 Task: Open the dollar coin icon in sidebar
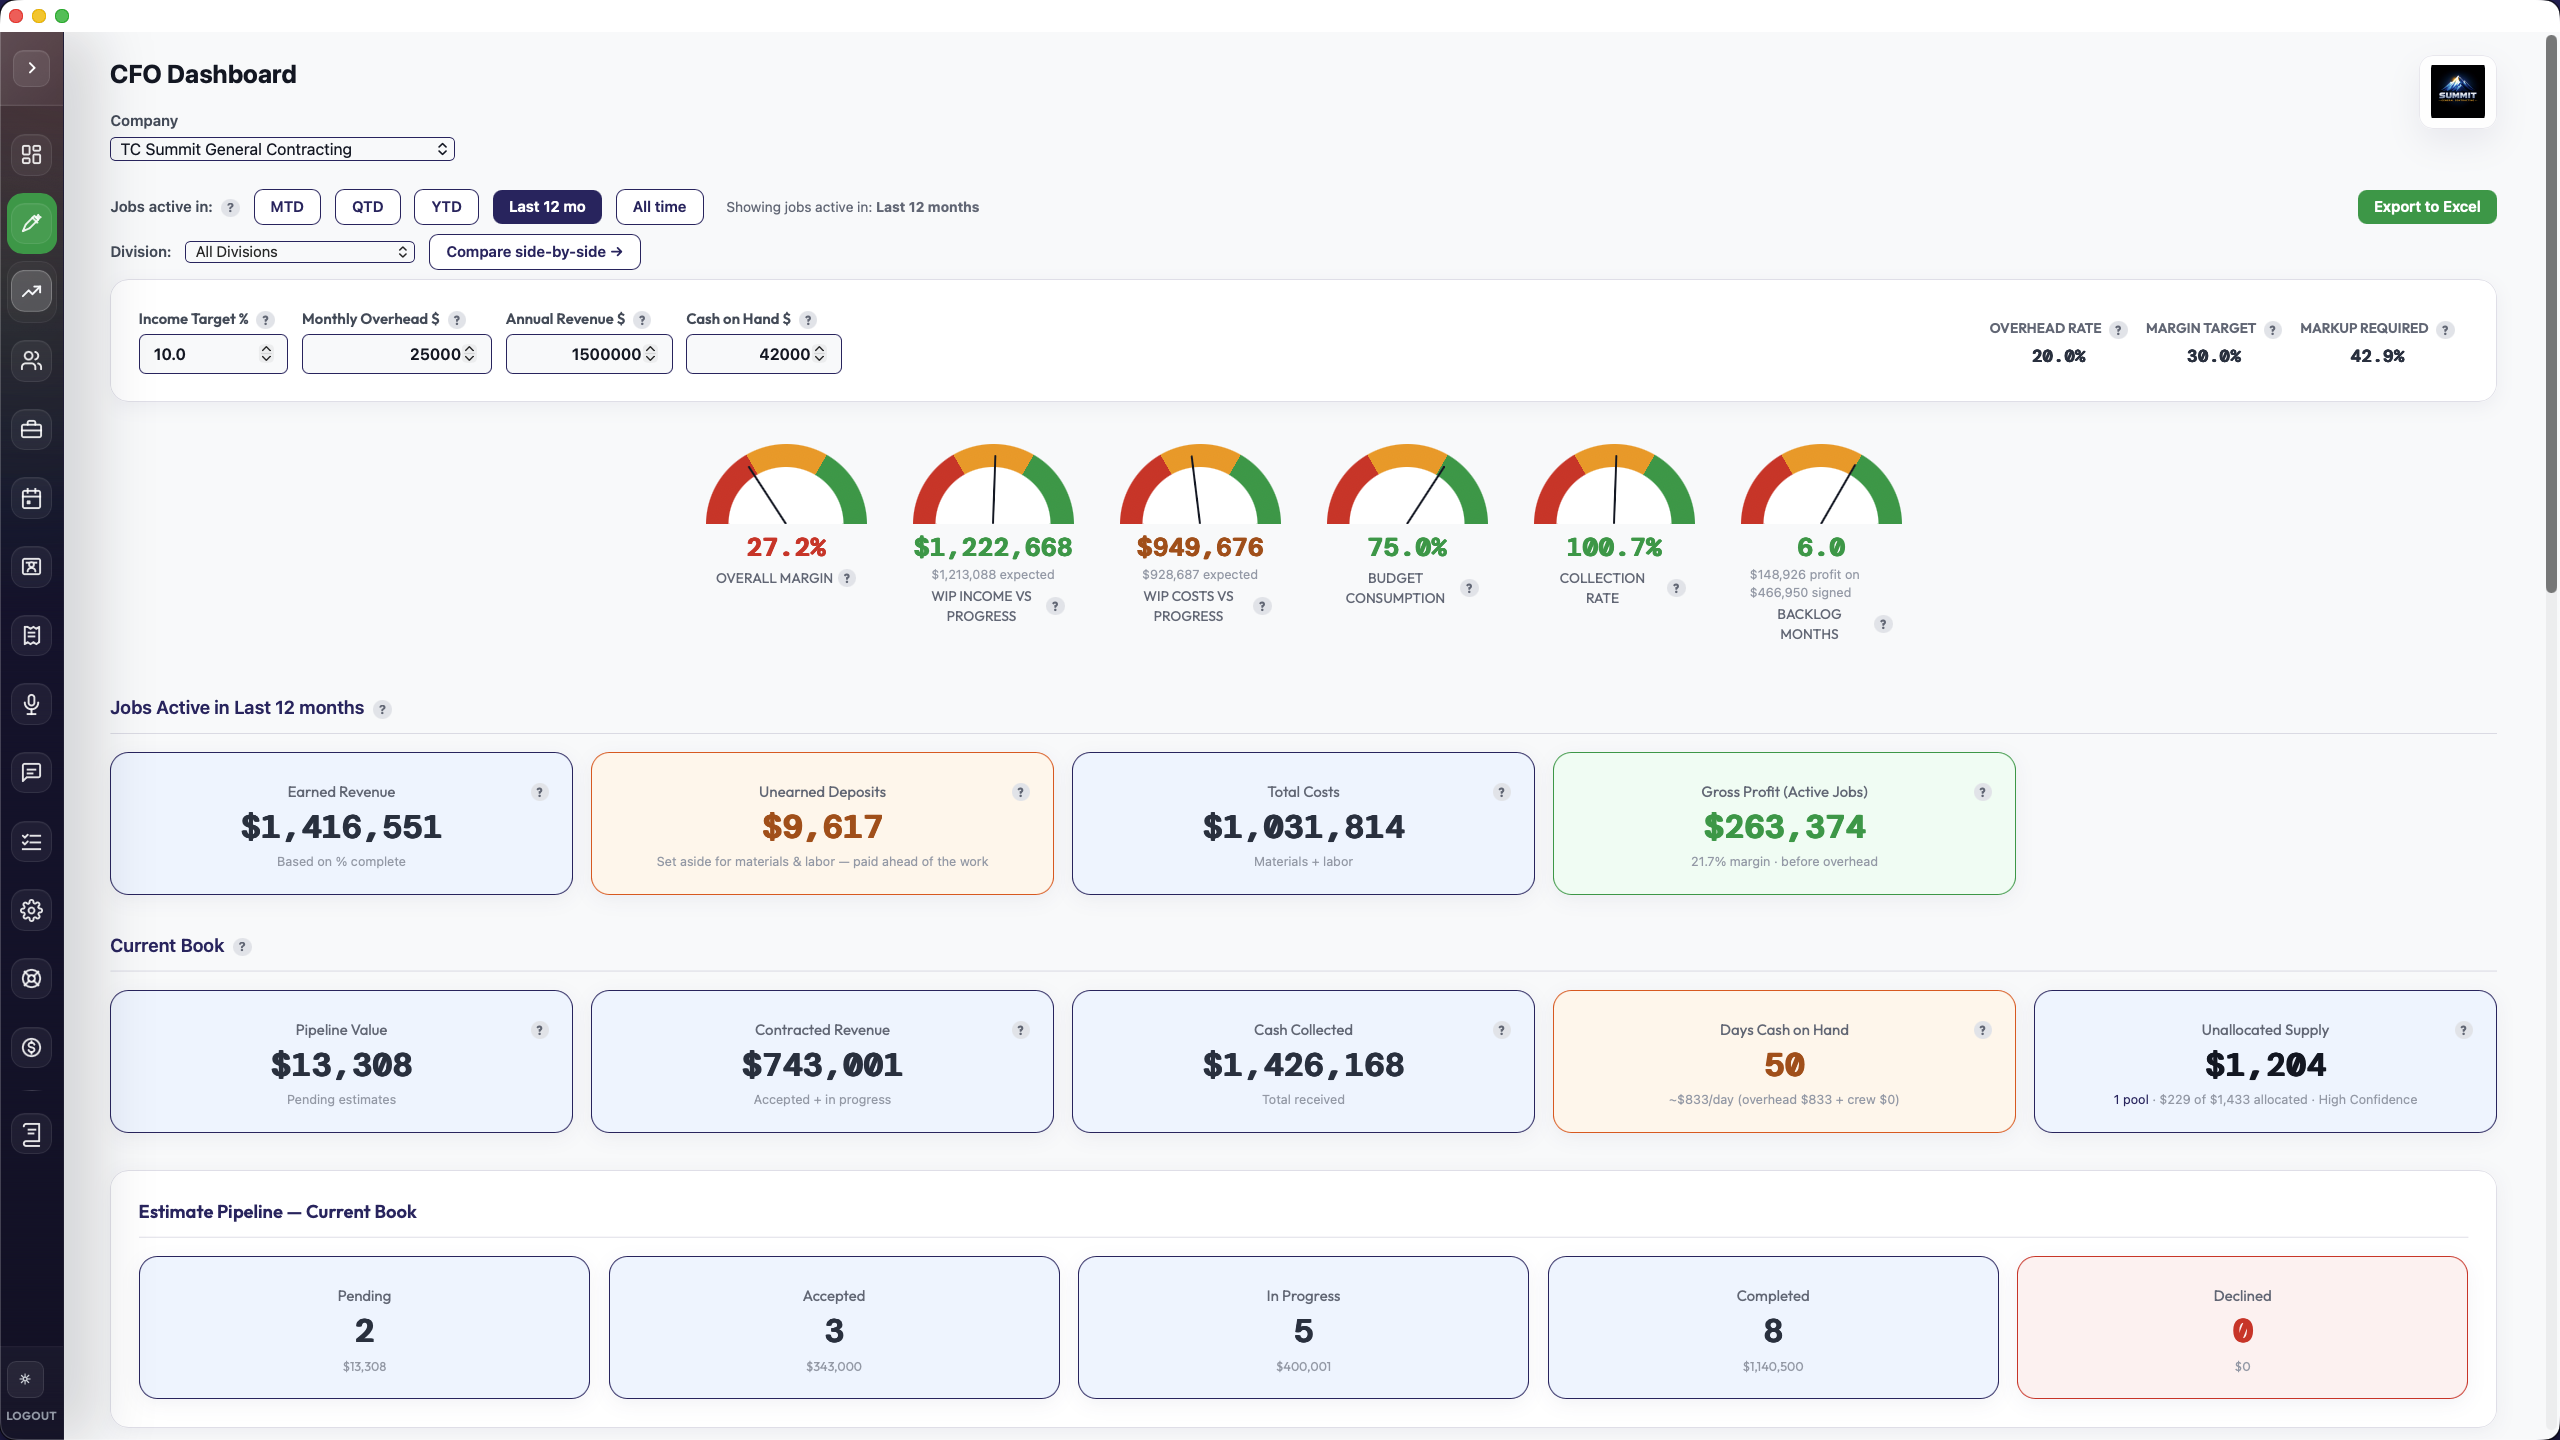[32, 1047]
